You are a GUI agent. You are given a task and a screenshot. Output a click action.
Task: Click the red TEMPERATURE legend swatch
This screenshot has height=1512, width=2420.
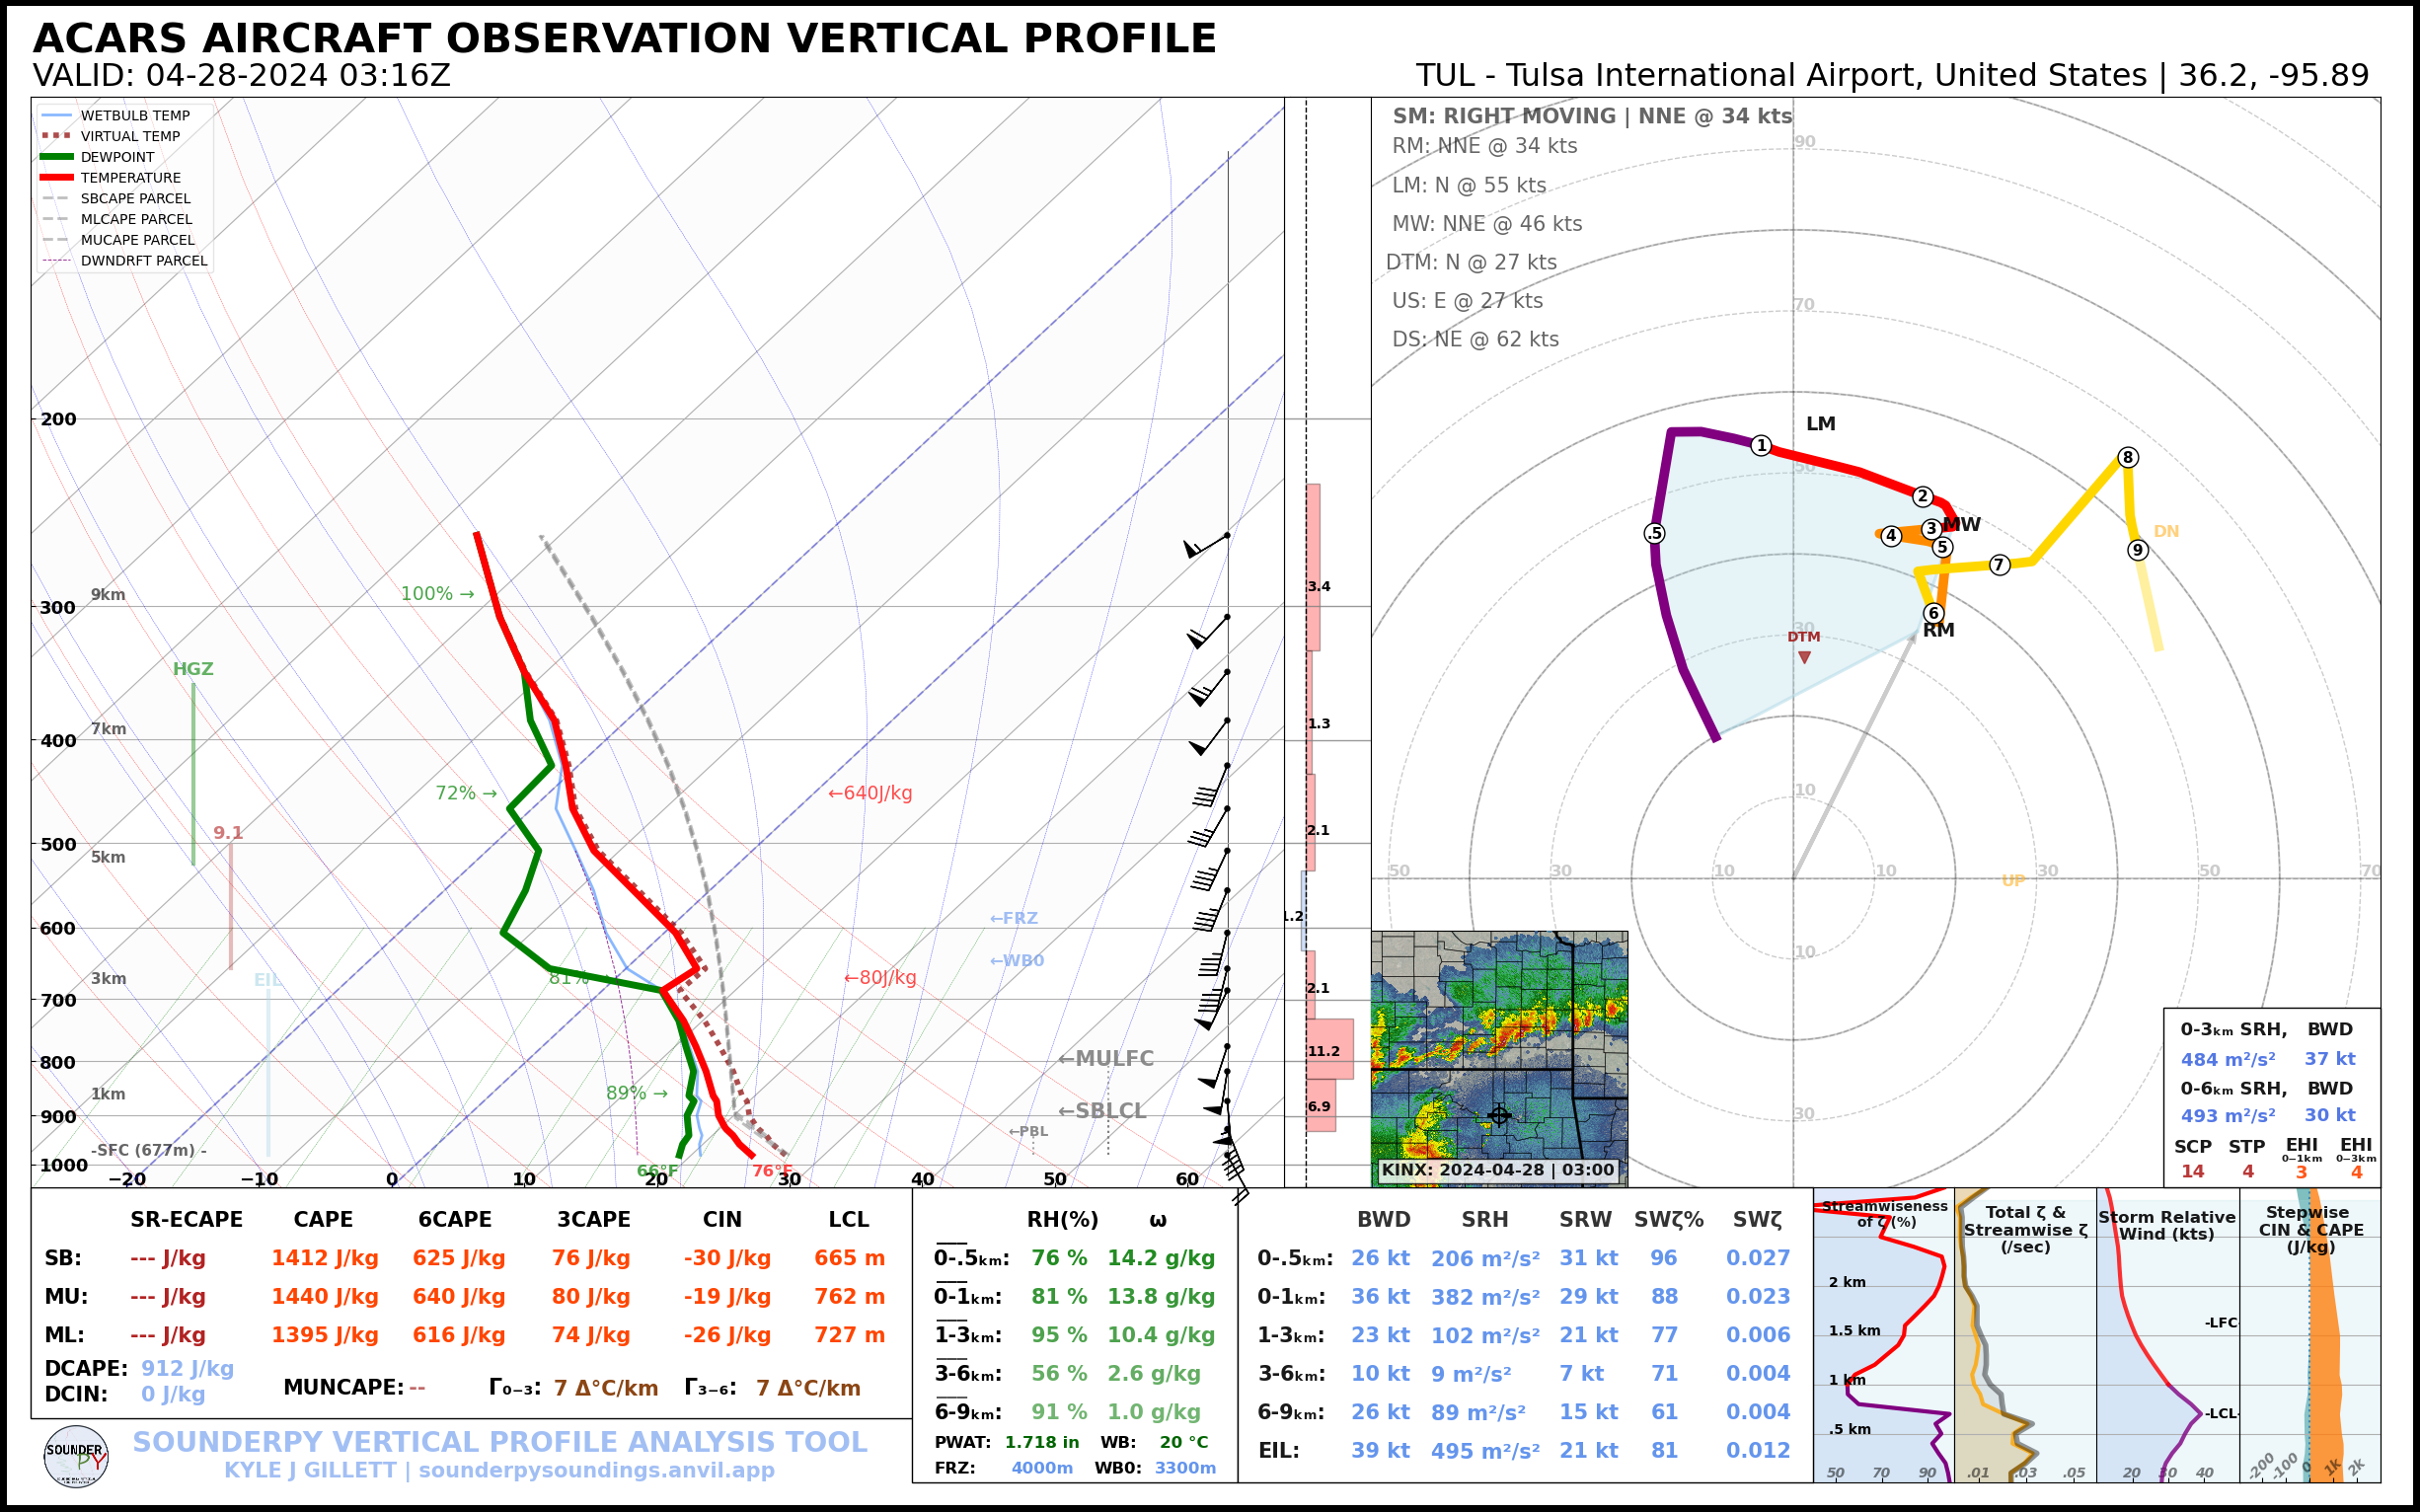[56, 178]
